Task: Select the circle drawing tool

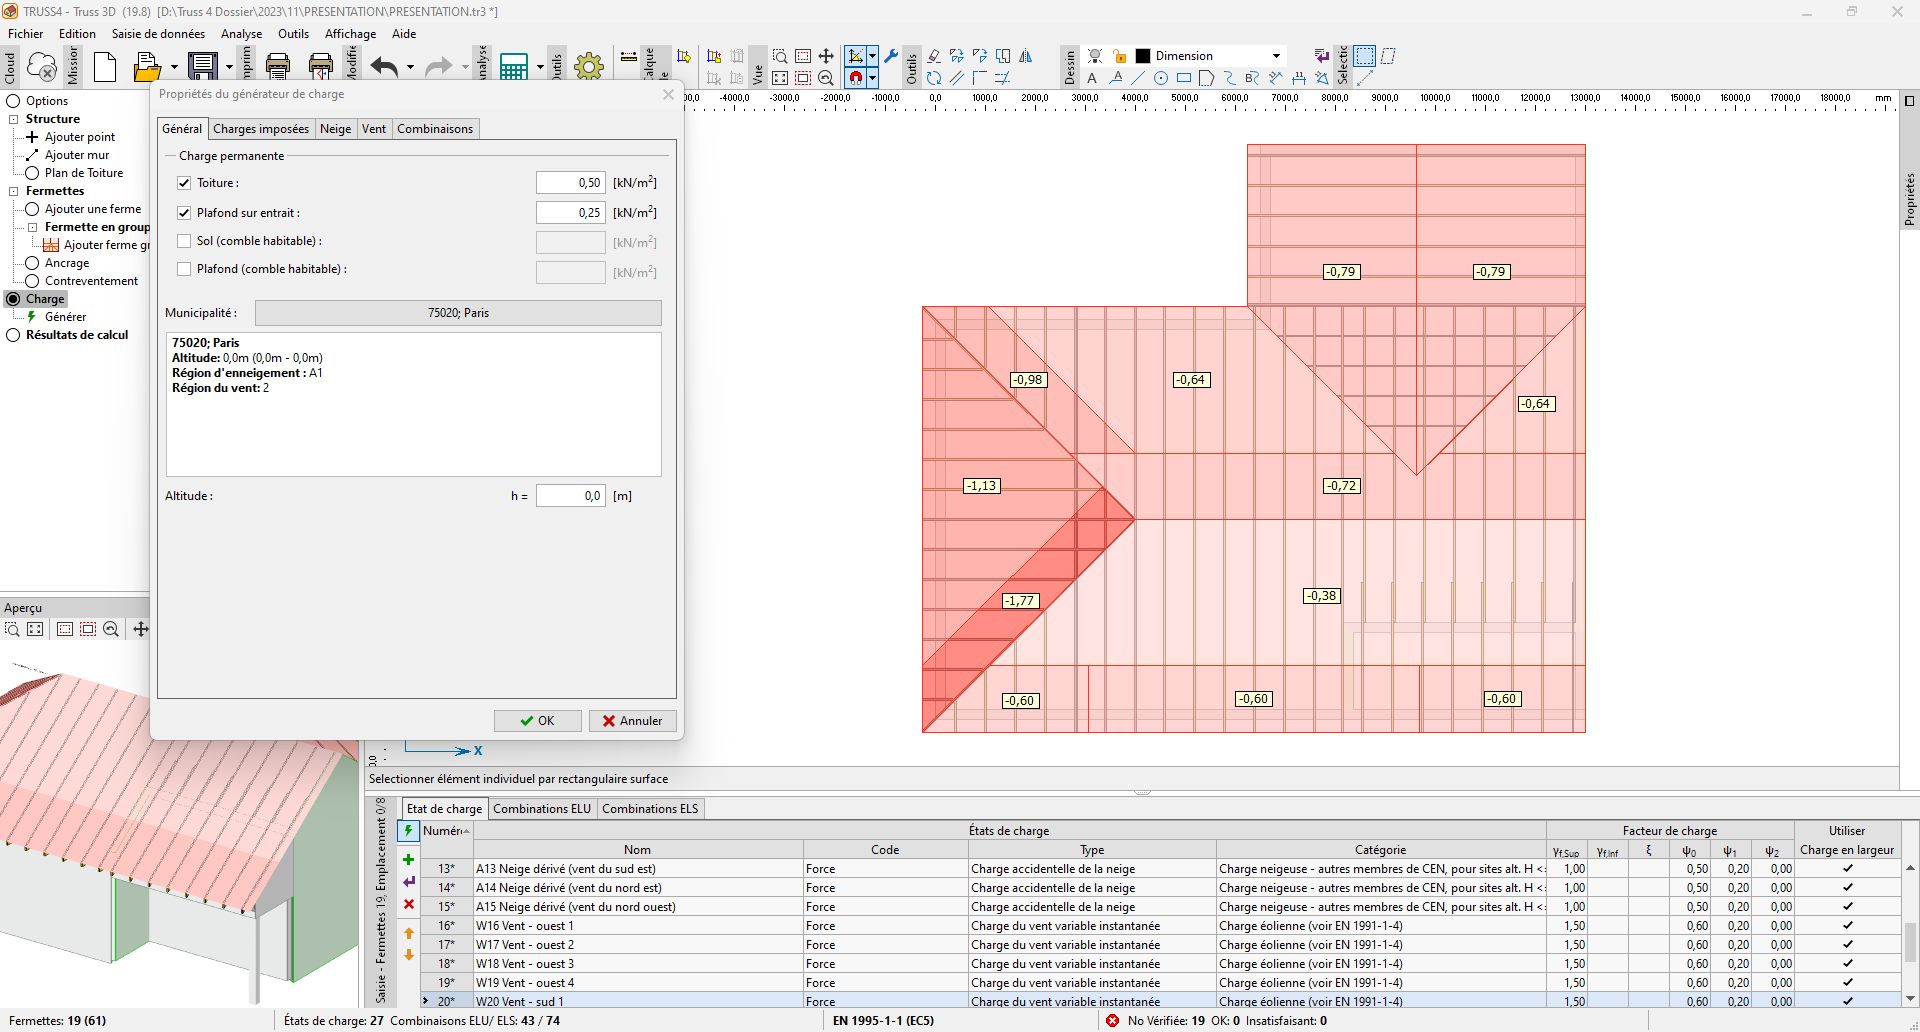Action: coord(1161,78)
